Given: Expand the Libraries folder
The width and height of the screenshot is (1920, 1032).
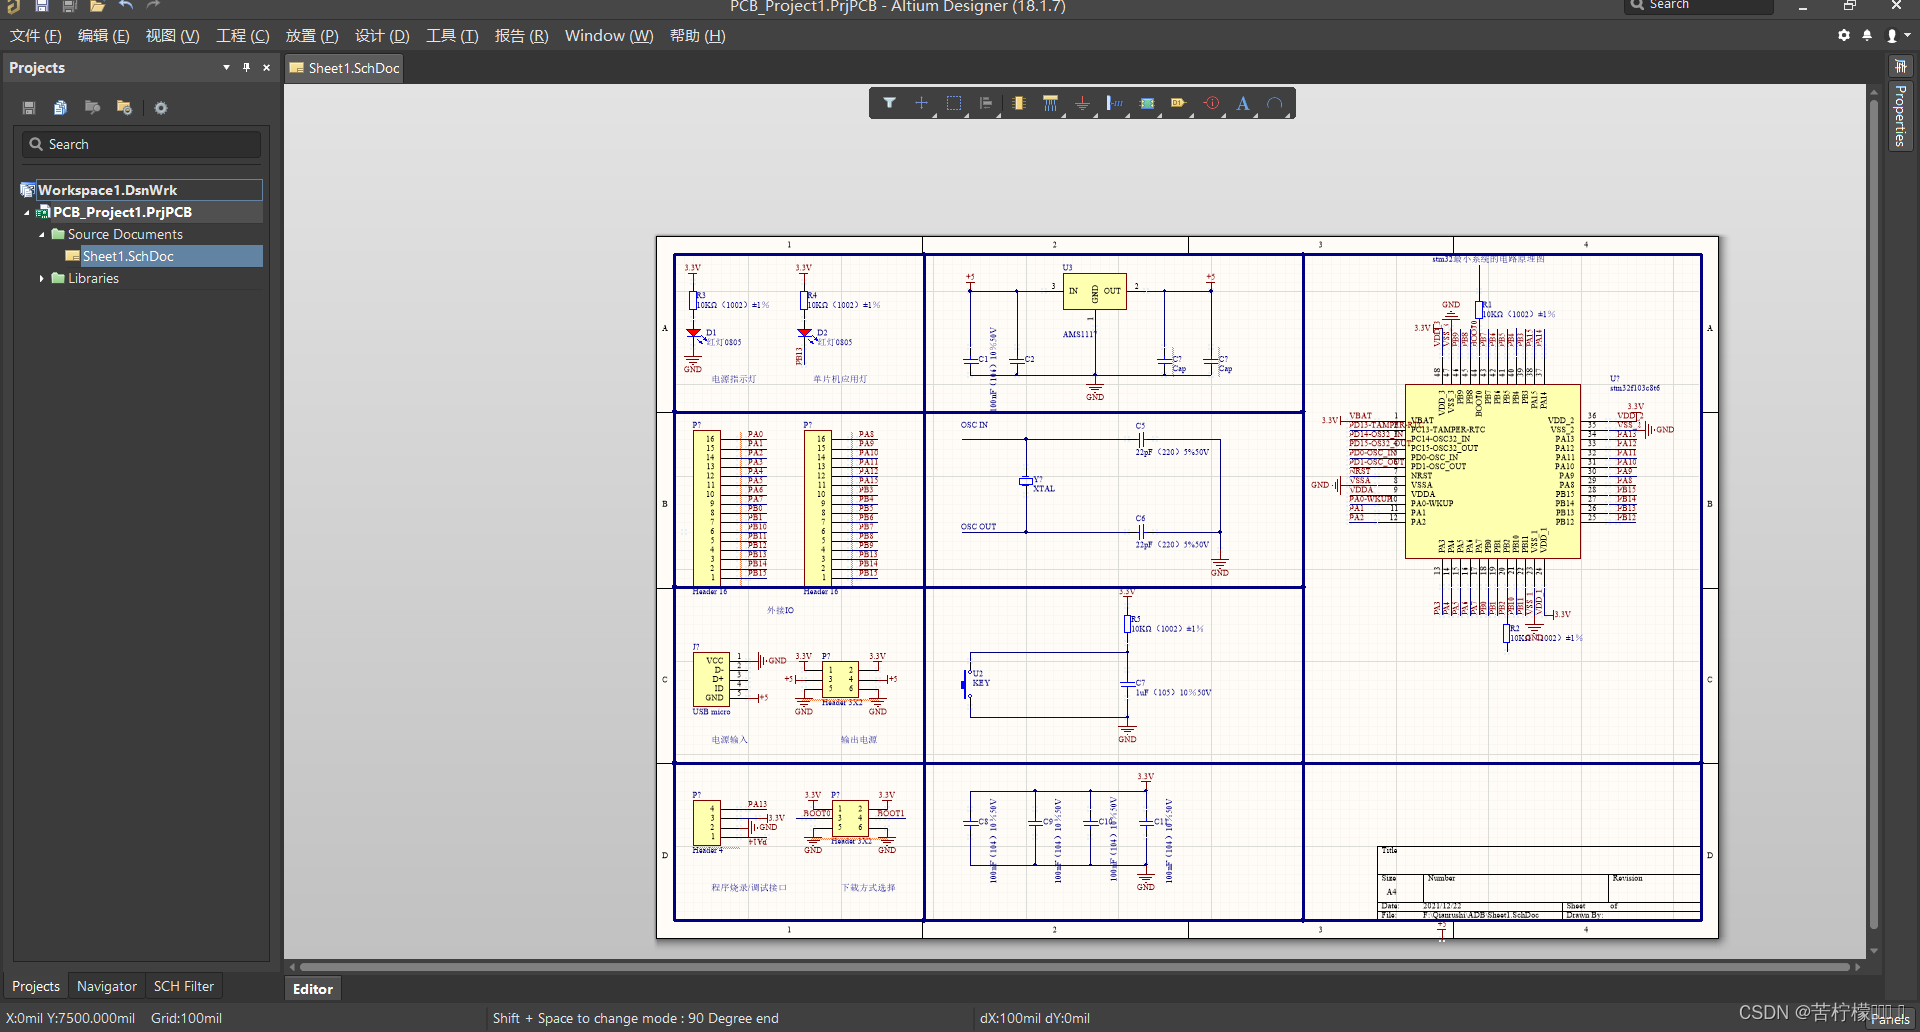Looking at the screenshot, I should coord(42,278).
